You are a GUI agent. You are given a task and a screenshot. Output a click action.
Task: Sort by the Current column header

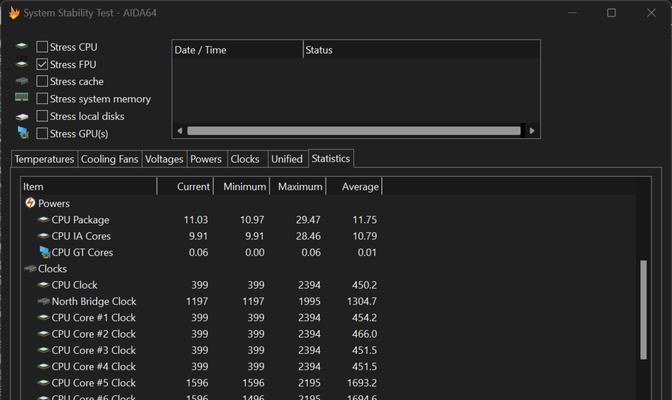point(185,186)
